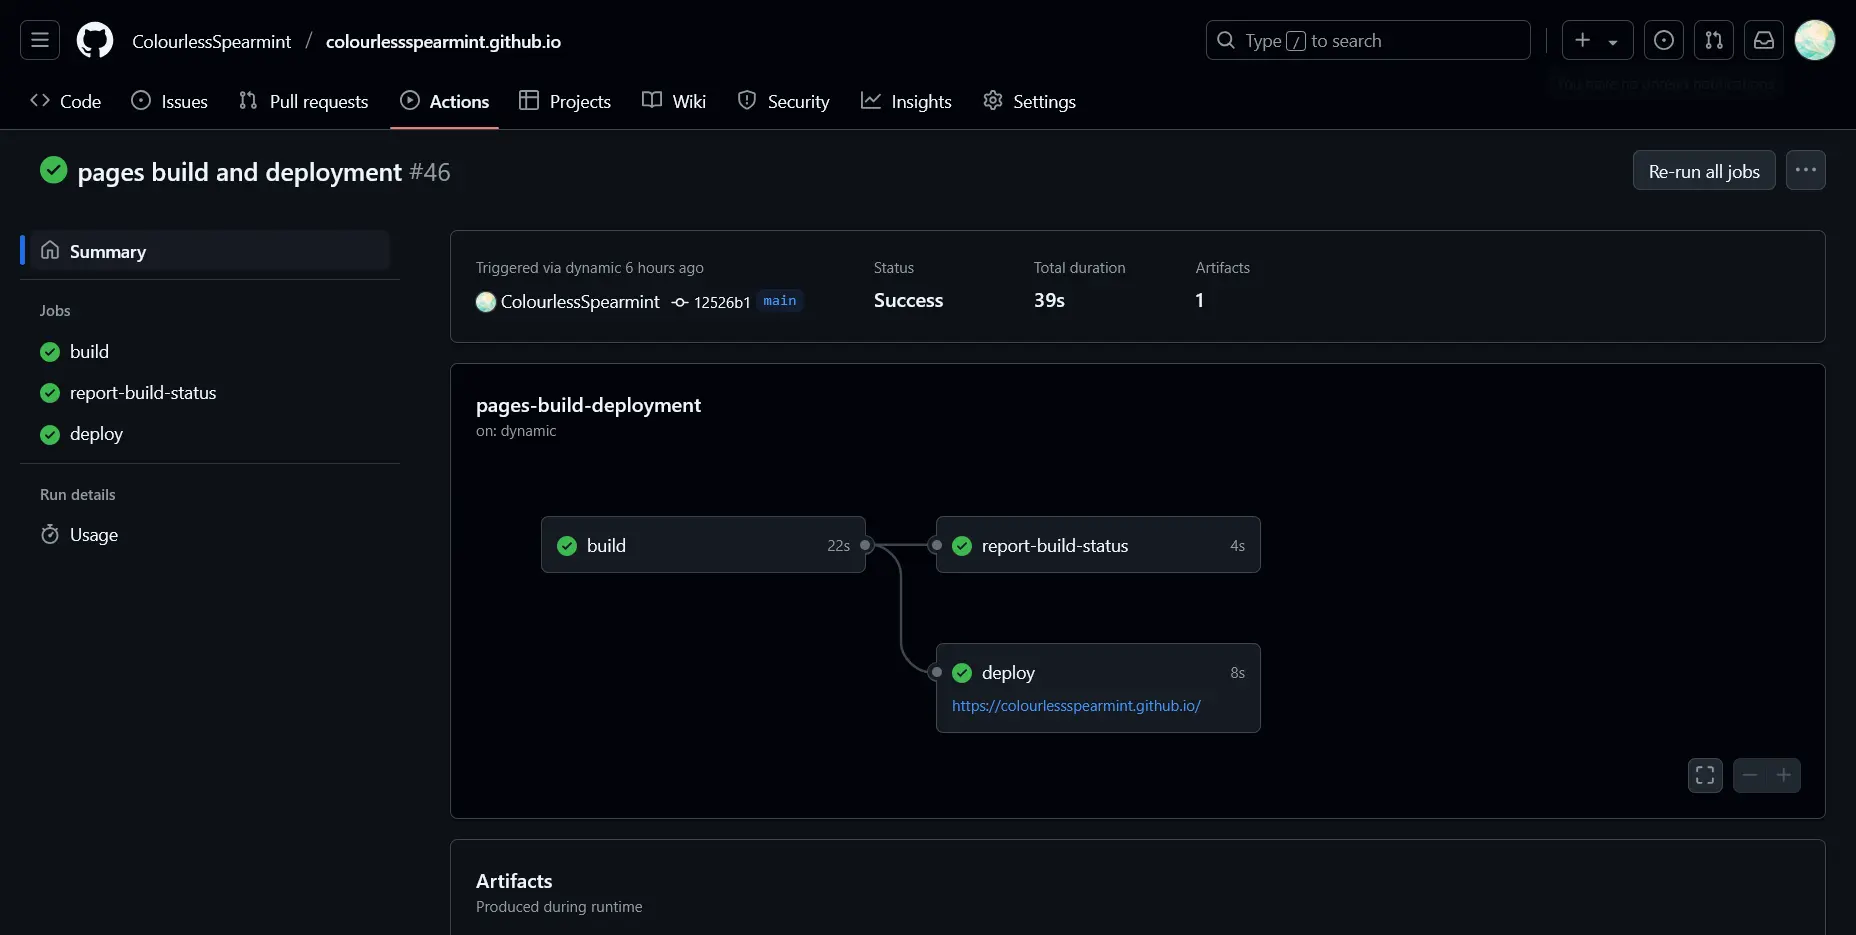Switch to the Pull requests tab
This screenshot has height=935, width=1856.
coord(304,101)
